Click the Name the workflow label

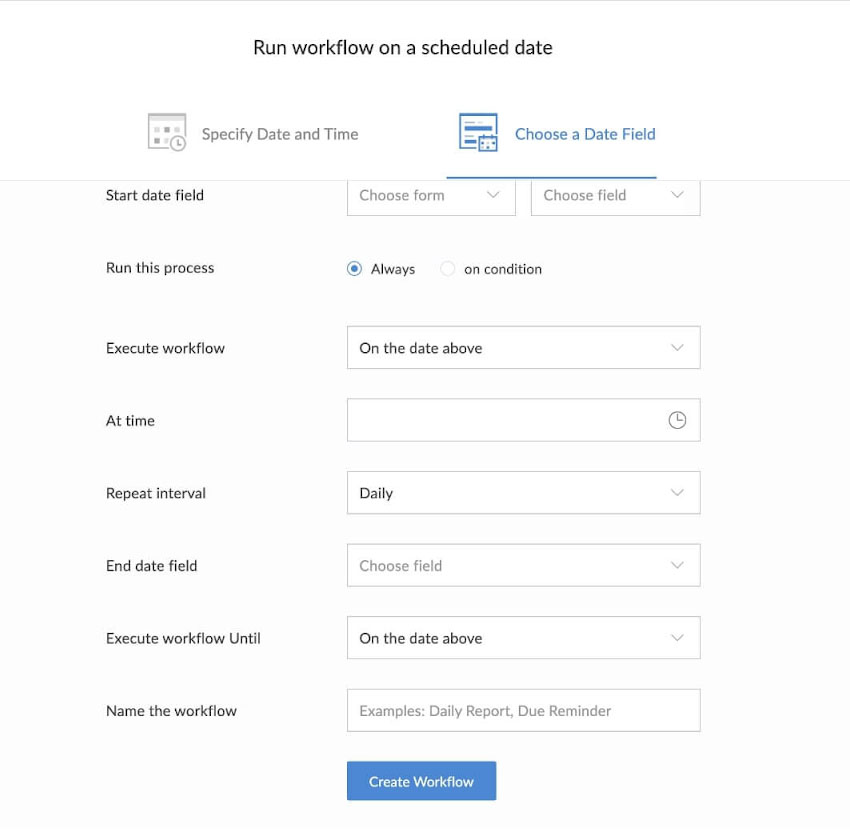click(171, 711)
